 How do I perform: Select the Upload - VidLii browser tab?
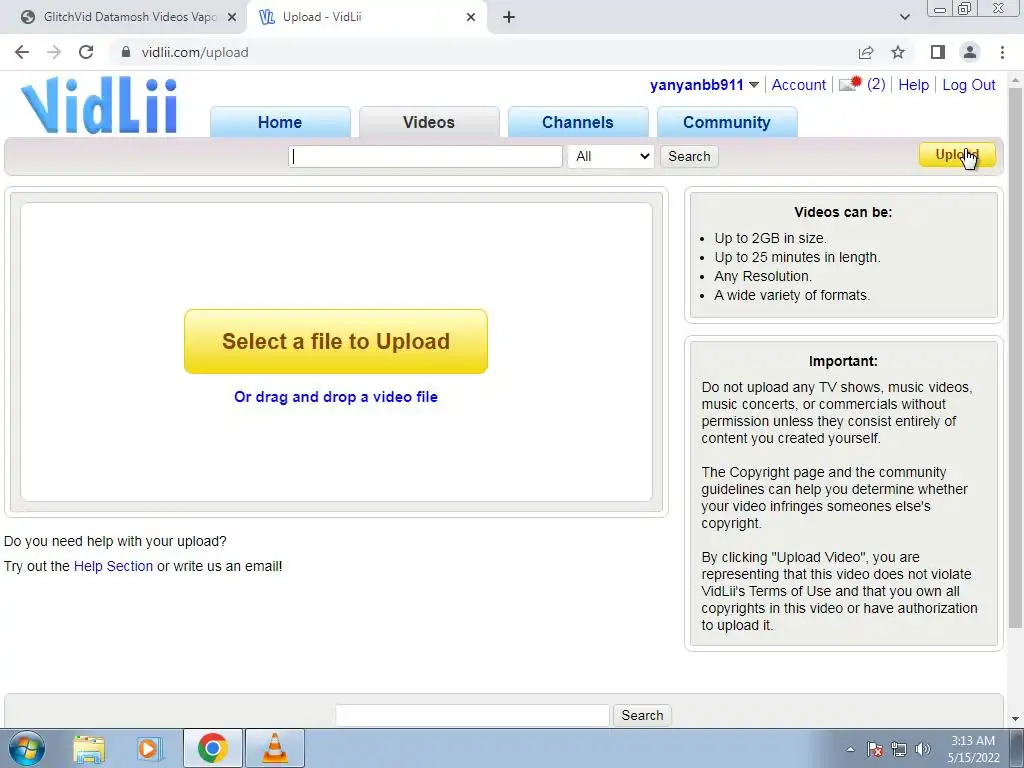[x=366, y=17]
